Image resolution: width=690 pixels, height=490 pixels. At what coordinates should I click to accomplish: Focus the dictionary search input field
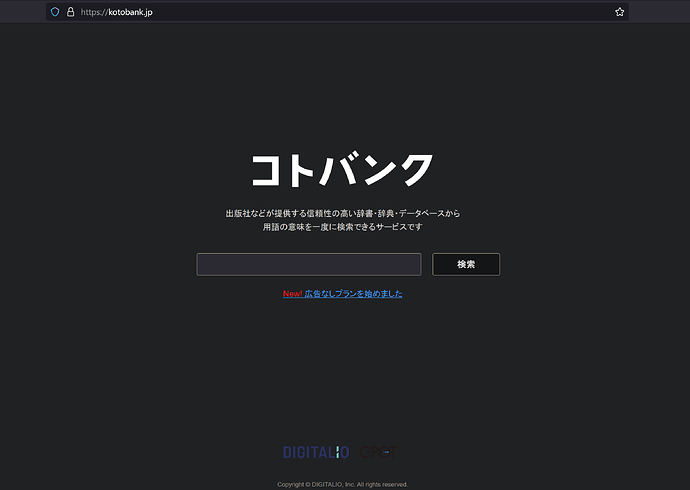308,264
